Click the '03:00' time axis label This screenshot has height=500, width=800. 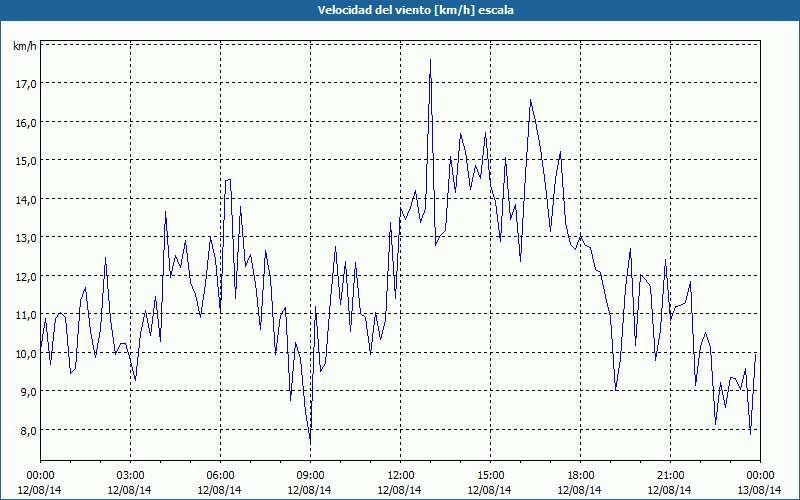tap(130, 476)
